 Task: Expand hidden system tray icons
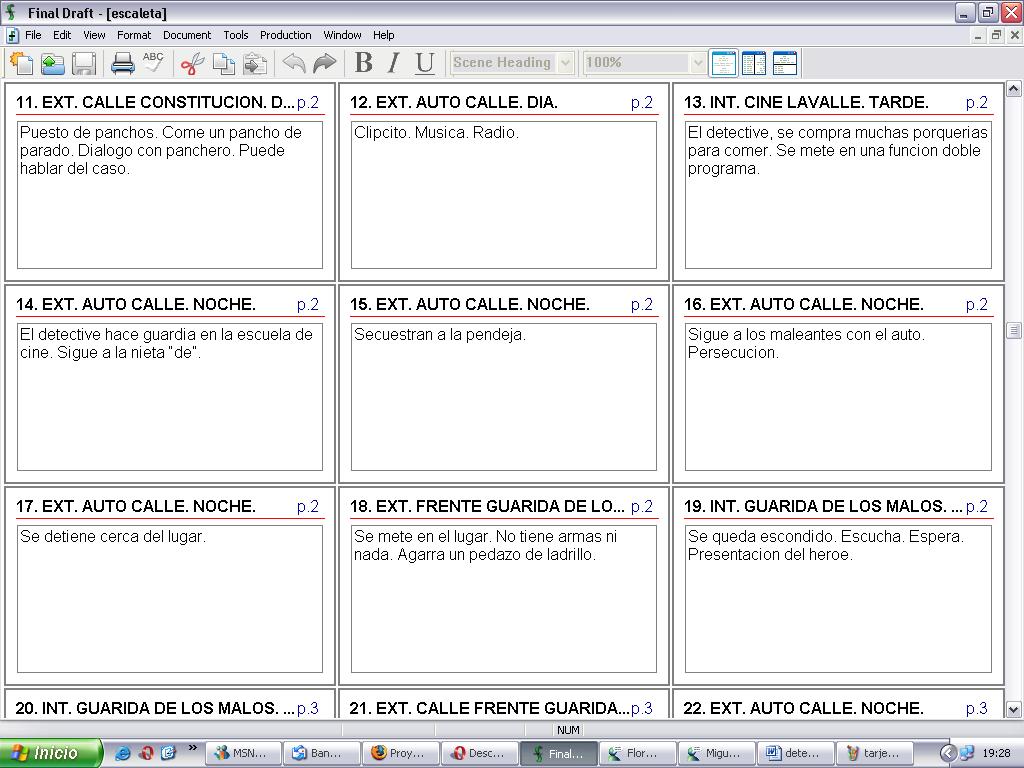pyautogui.click(x=948, y=753)
